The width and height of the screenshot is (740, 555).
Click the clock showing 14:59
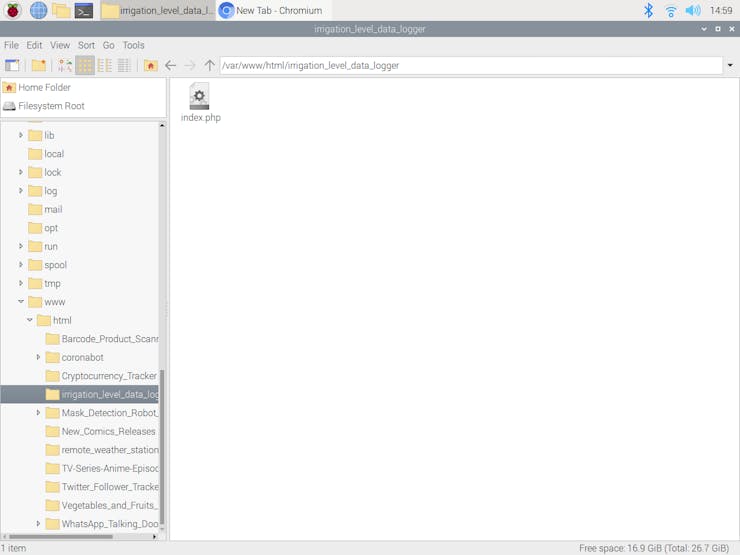coord(721,10)
